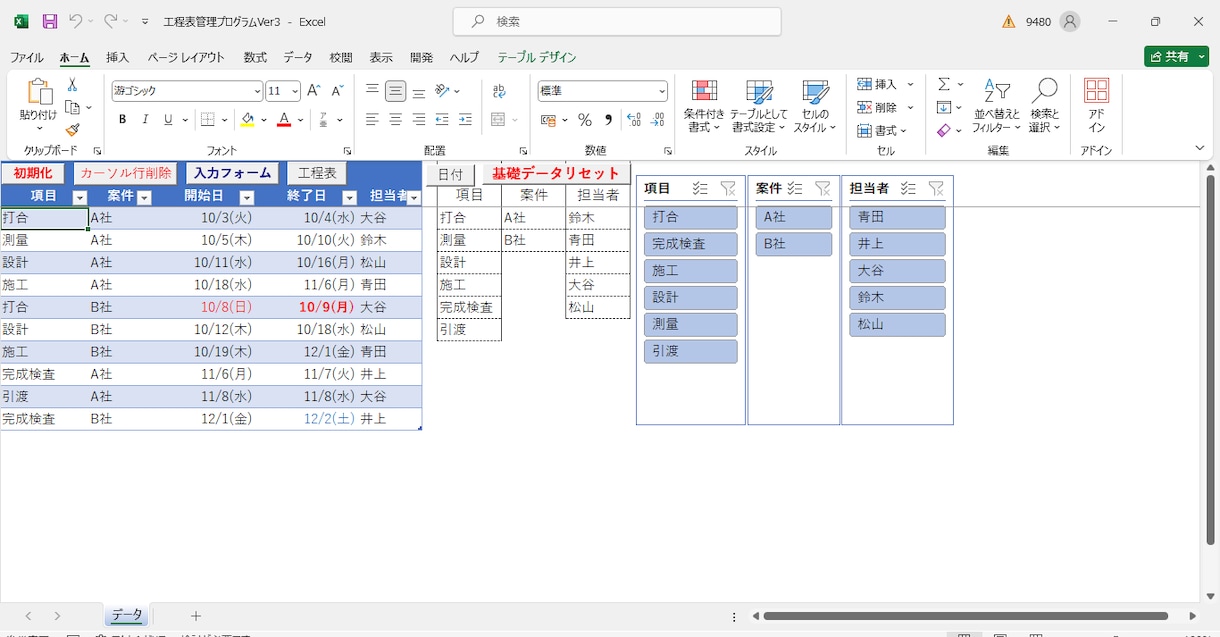Open Conditional Formatting (条件付き書式)
Image resolution: width=1220 pixels, height=637 pixels.
pos(704,106)
